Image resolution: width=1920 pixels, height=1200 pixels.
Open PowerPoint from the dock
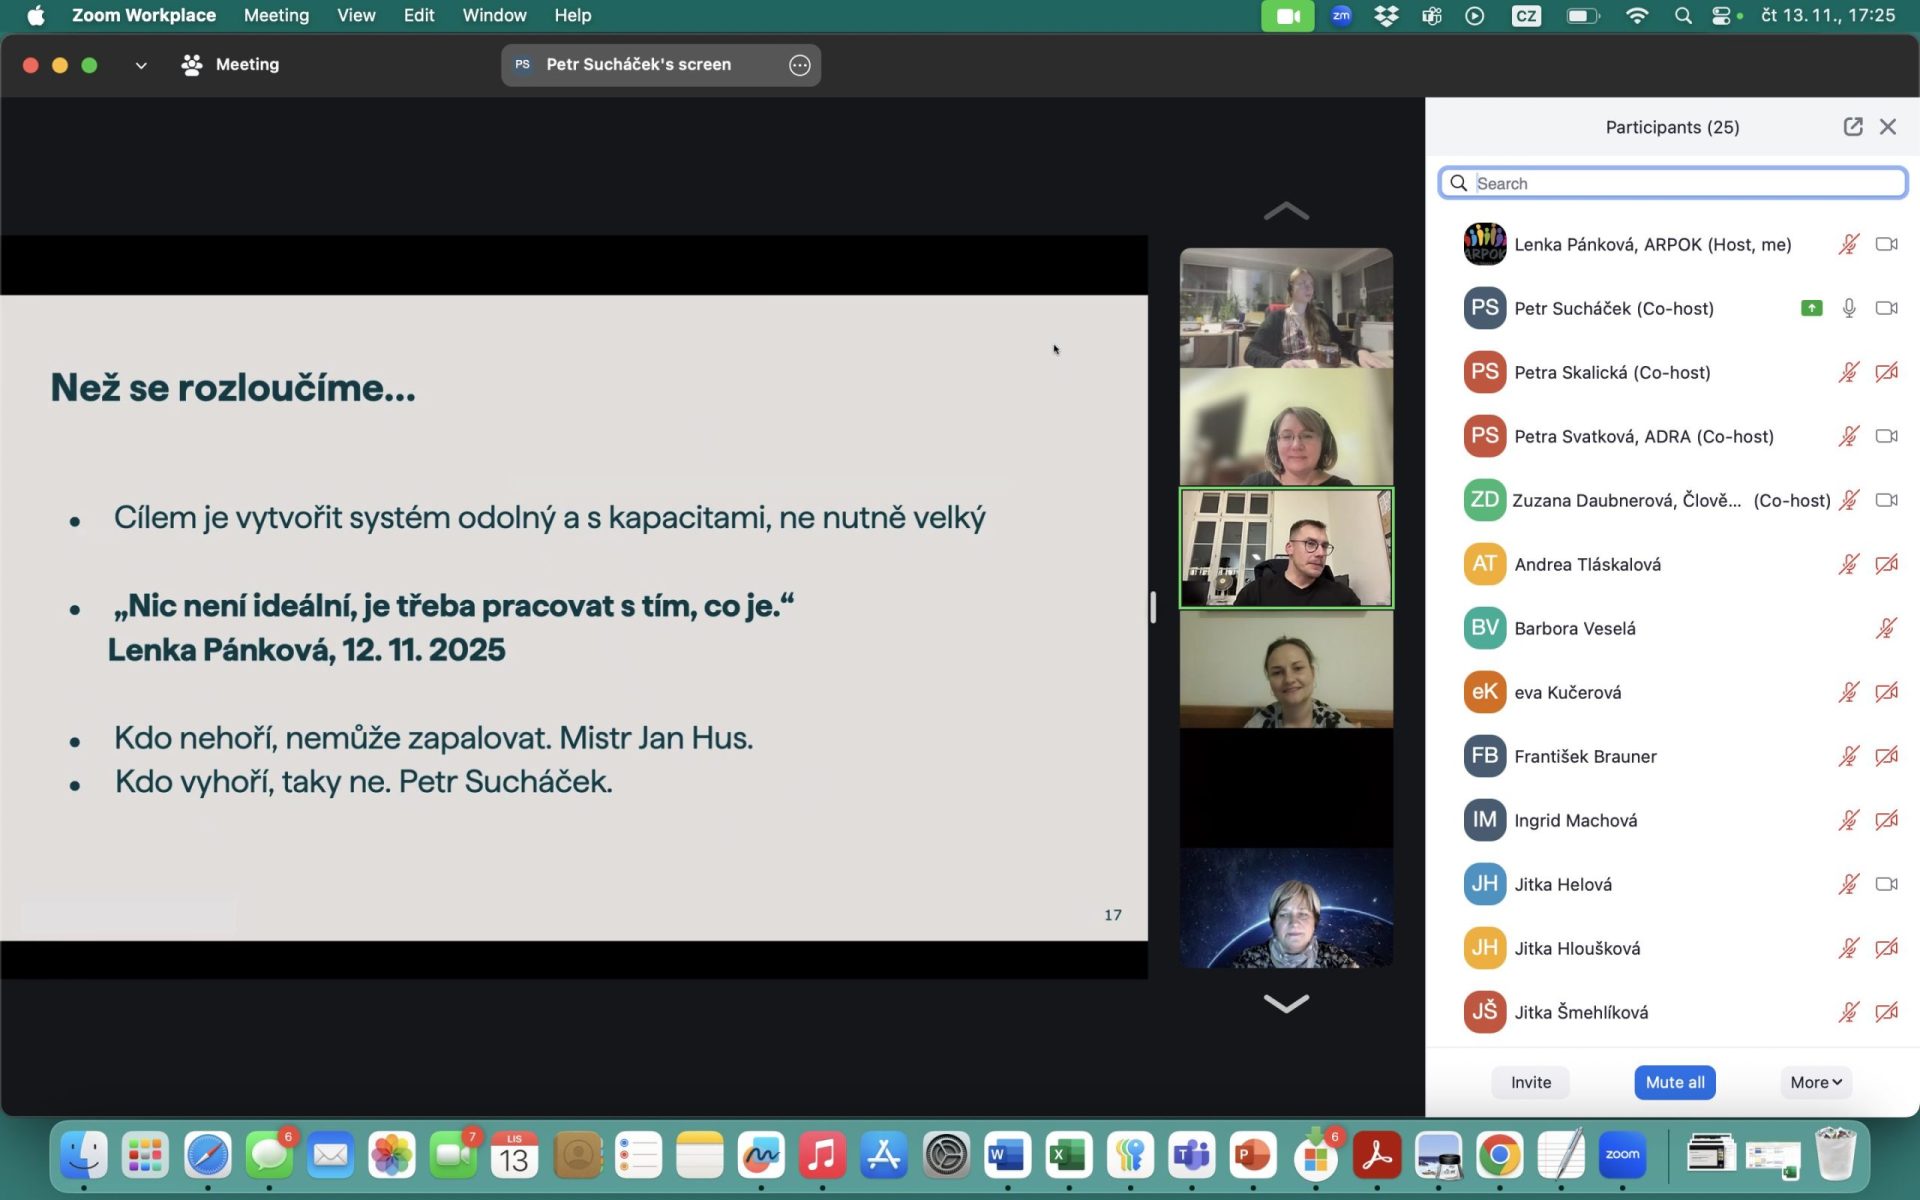point(1252,1156)
